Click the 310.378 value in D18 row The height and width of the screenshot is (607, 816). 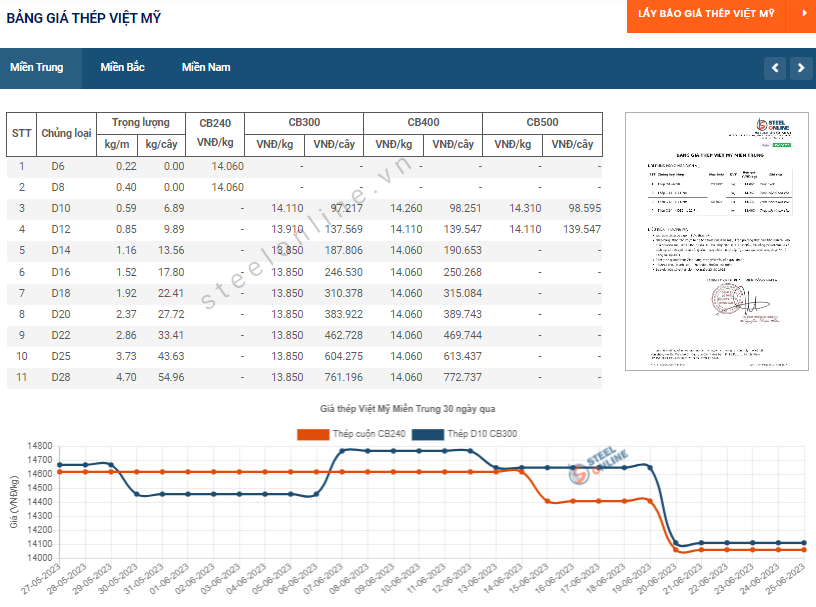click(x=343, y=294)
